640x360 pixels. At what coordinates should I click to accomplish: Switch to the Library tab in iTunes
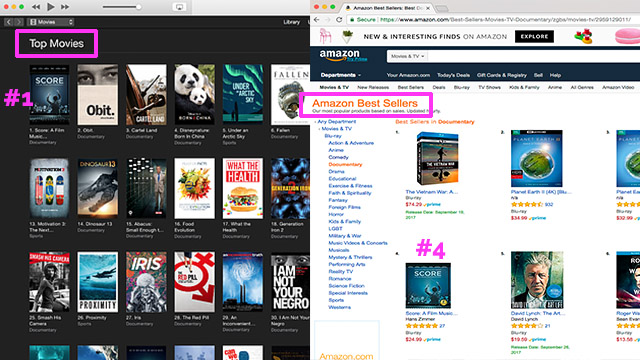pyautogui.click(x=291, y=22)
